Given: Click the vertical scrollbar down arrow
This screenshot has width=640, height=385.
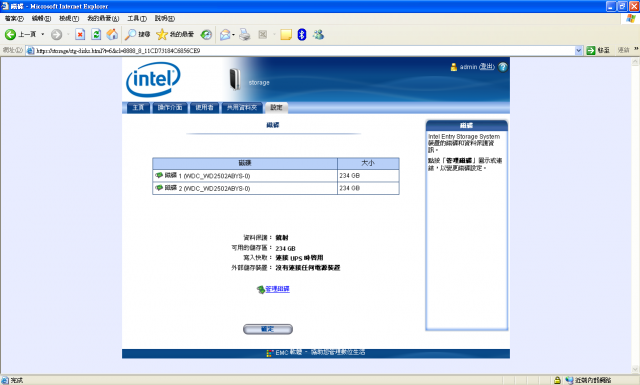Looking at the screenshot, I should click(x=635, y=369).
